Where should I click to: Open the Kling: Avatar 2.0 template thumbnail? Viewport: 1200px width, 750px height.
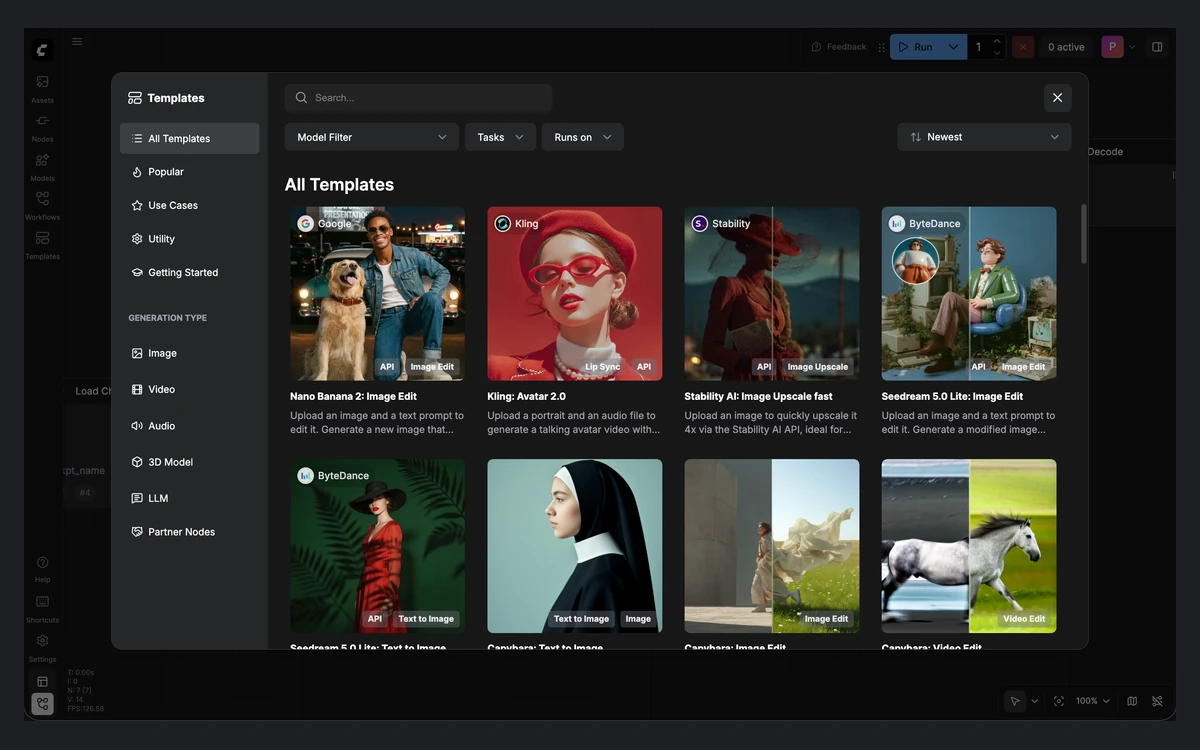pos(575,294)
